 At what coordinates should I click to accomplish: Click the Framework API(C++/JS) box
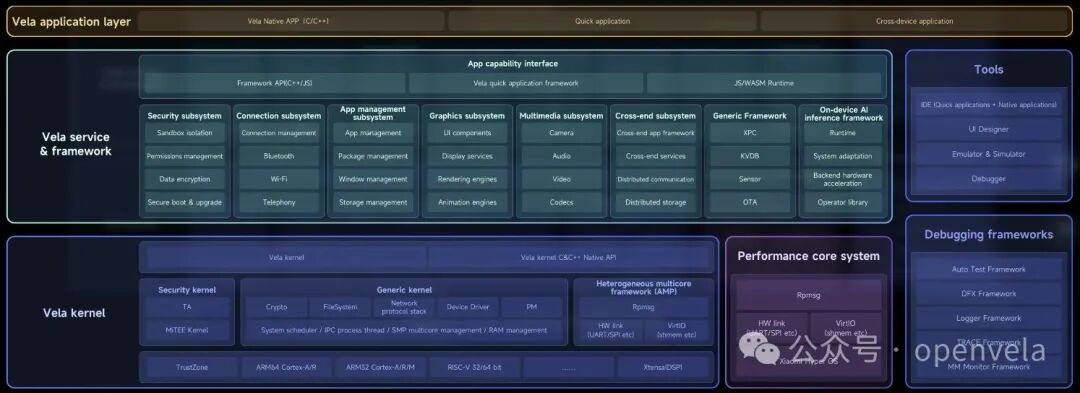coord(275,83)
